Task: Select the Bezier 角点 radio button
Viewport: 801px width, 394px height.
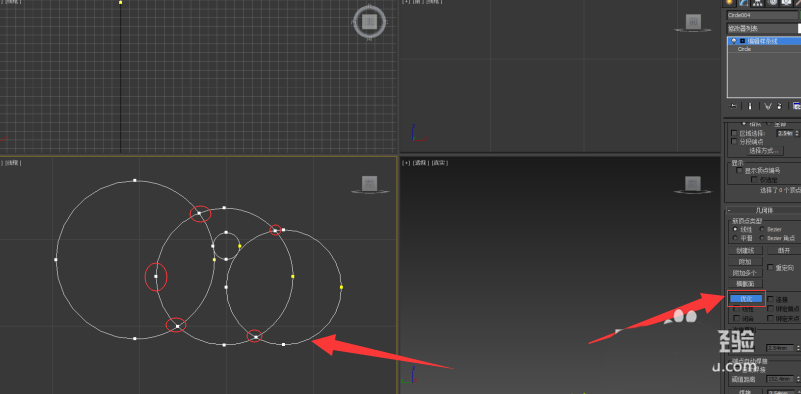Action: click(762, 238)
